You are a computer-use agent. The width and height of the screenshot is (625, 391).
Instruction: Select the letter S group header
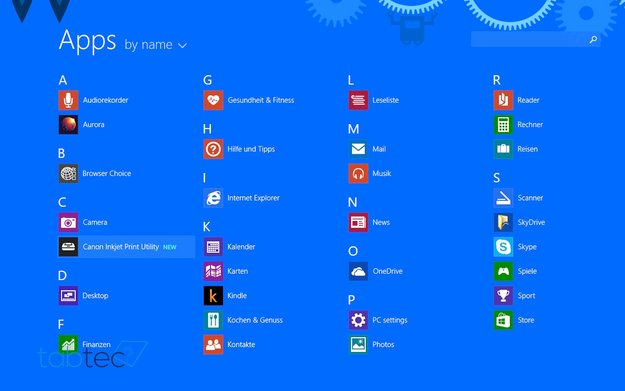[x=497, y=178]
